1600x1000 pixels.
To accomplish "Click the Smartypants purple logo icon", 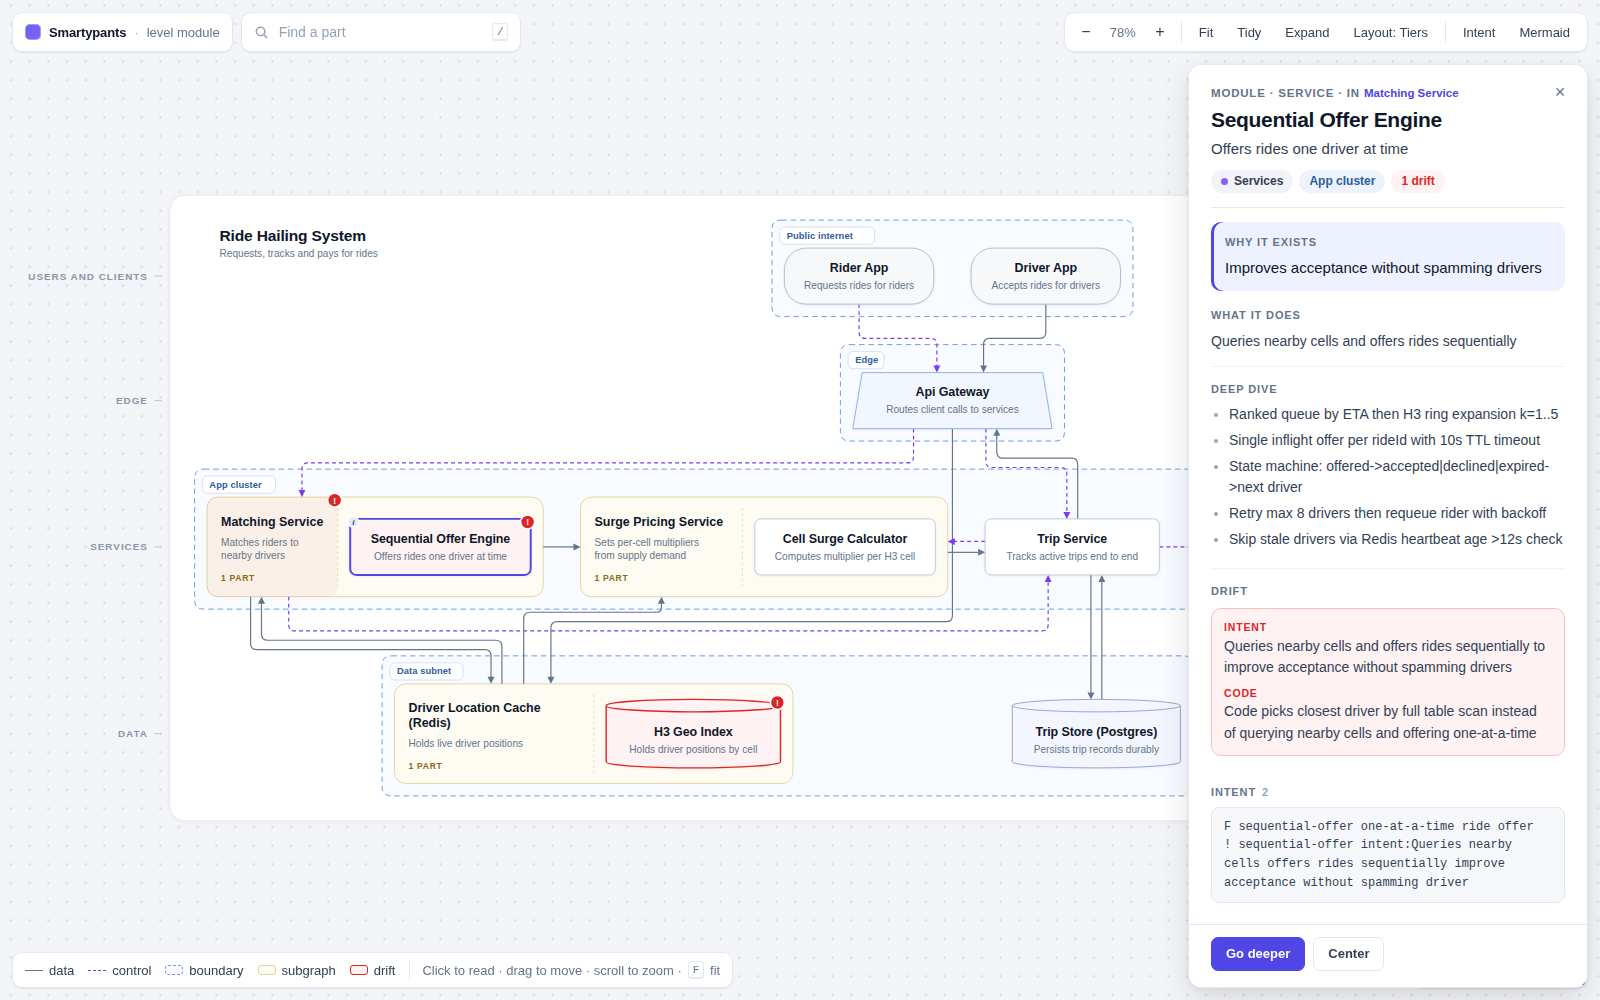I will [33, 32].
